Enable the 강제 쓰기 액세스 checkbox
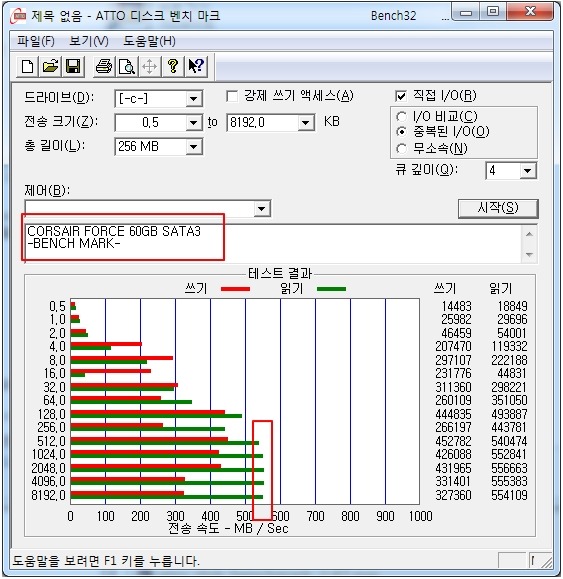563x579 pixels. pos(232,96)
